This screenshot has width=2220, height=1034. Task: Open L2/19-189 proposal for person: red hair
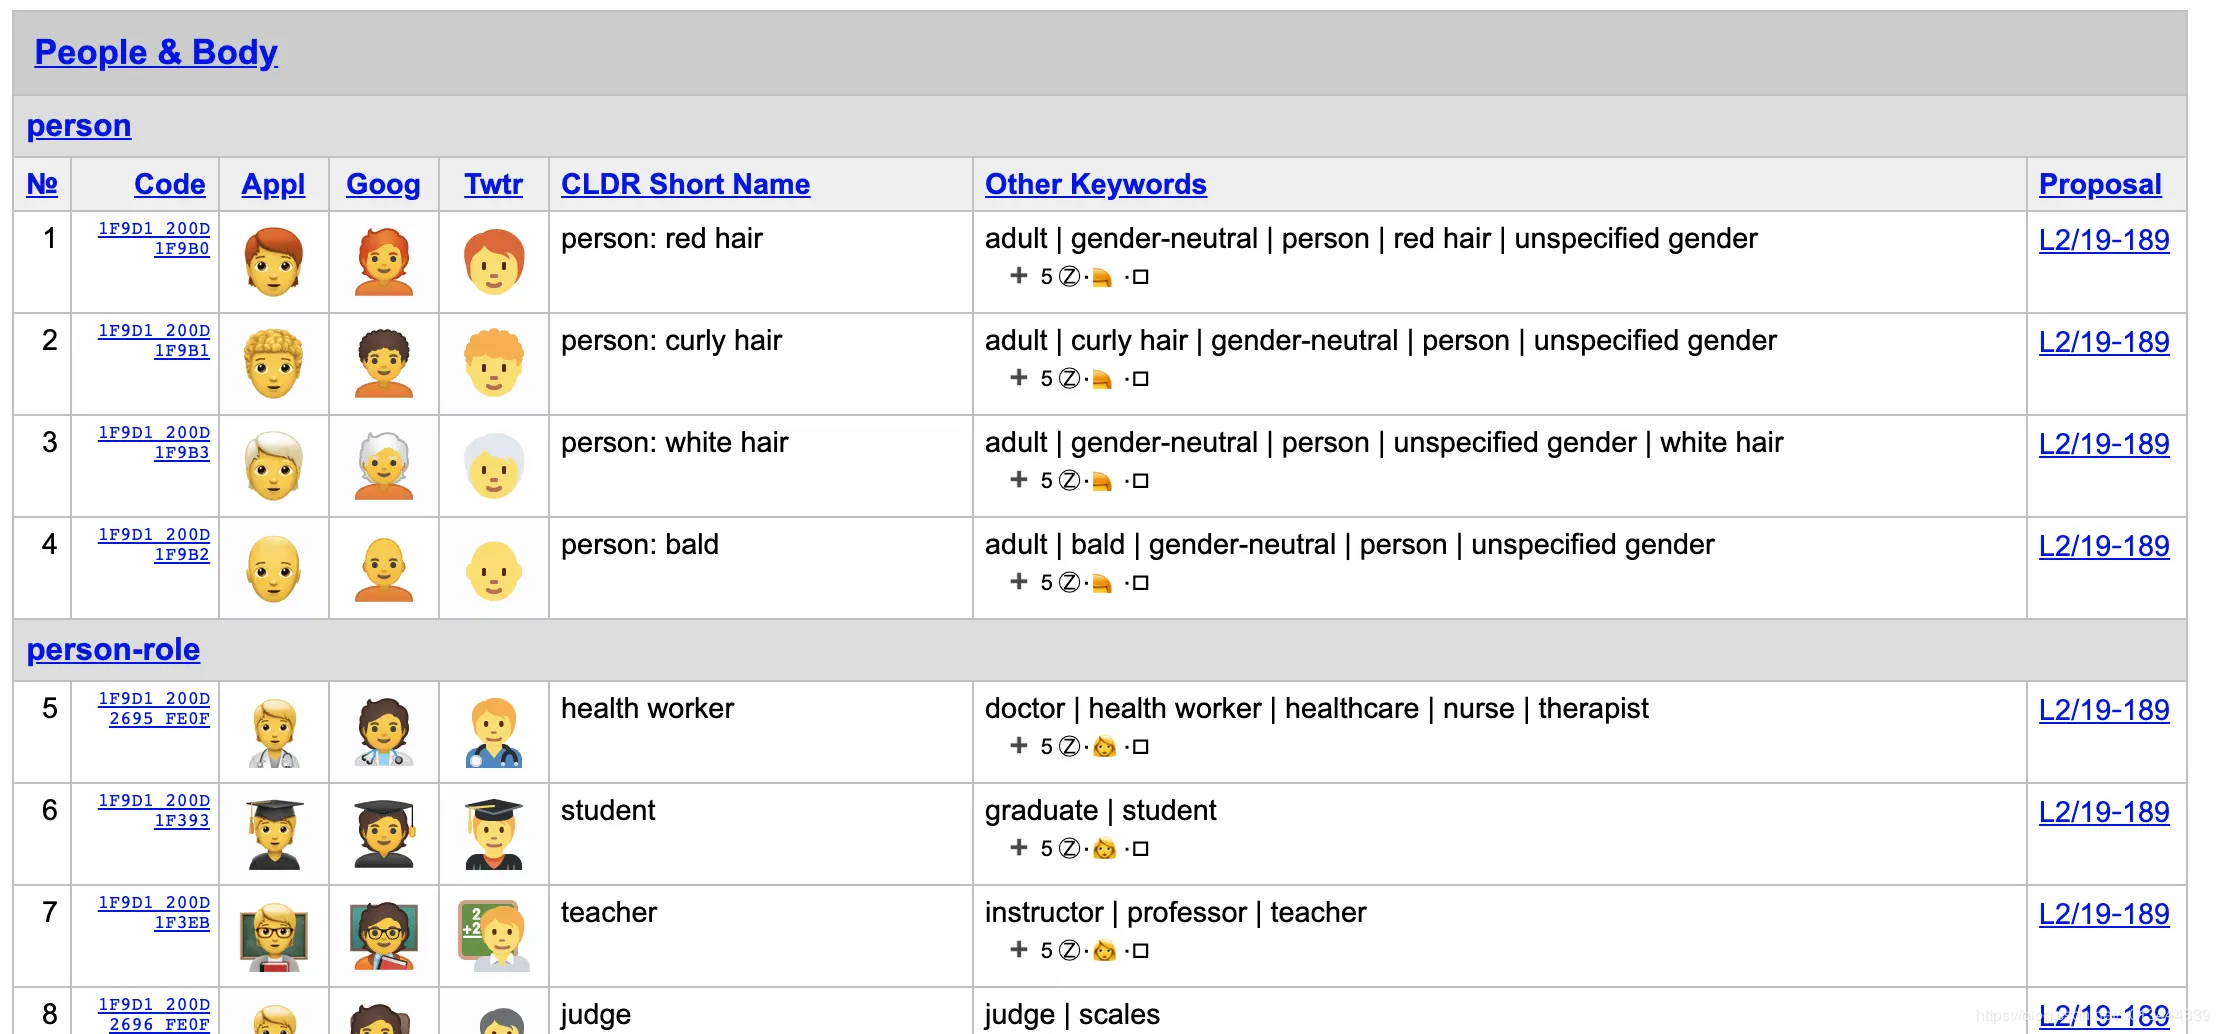(2104, 240)
